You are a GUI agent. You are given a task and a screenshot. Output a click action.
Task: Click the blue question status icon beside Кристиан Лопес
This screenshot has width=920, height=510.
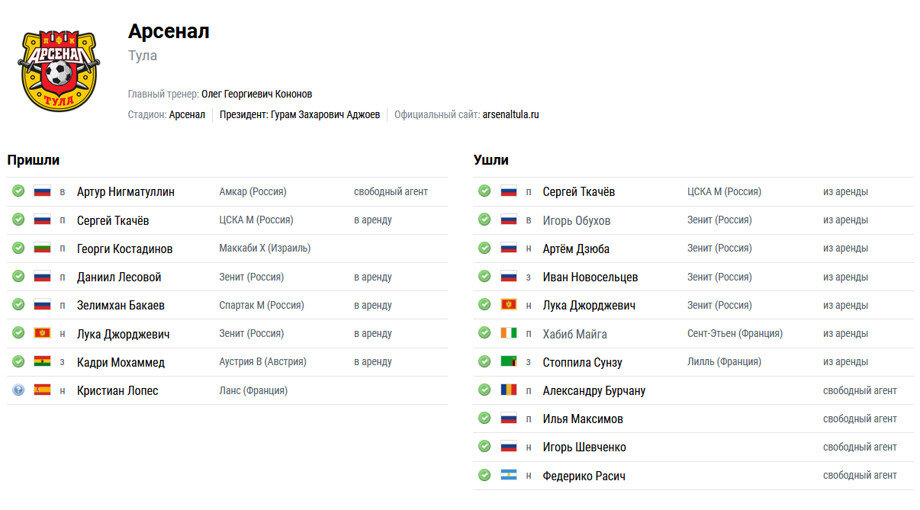click(x=18, y=390)
